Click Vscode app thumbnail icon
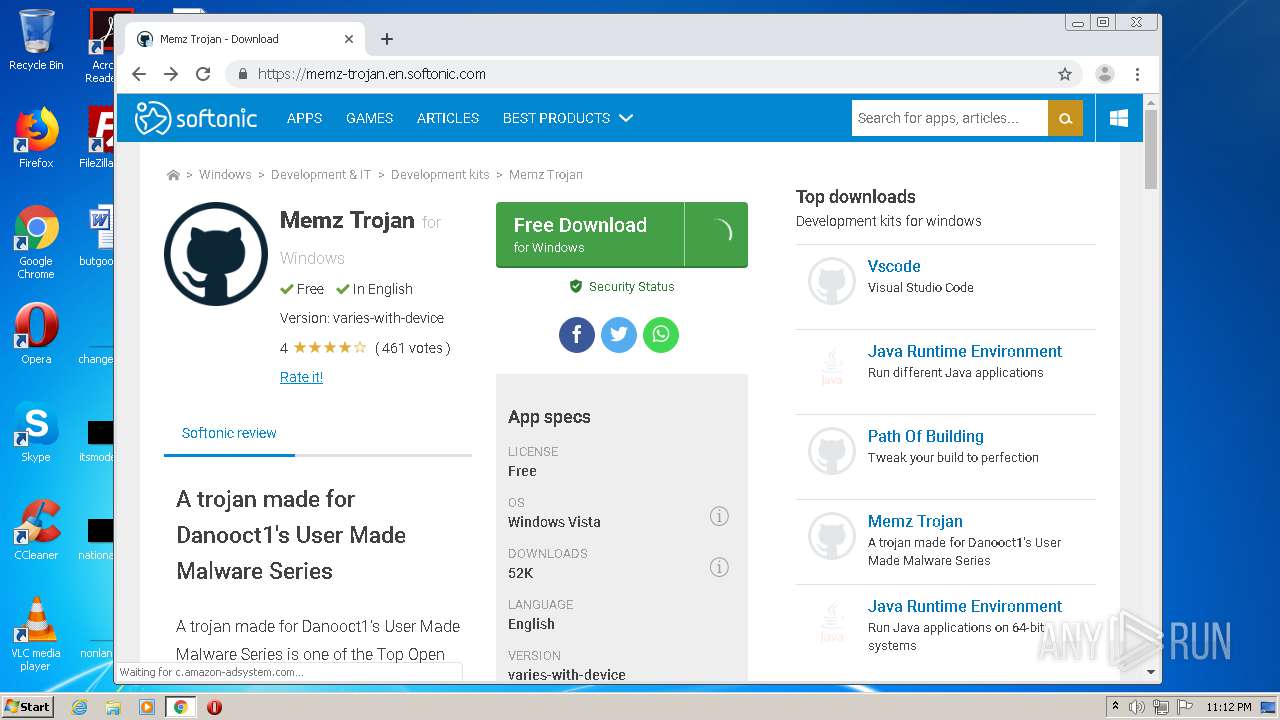 click(x=831, y=280)
